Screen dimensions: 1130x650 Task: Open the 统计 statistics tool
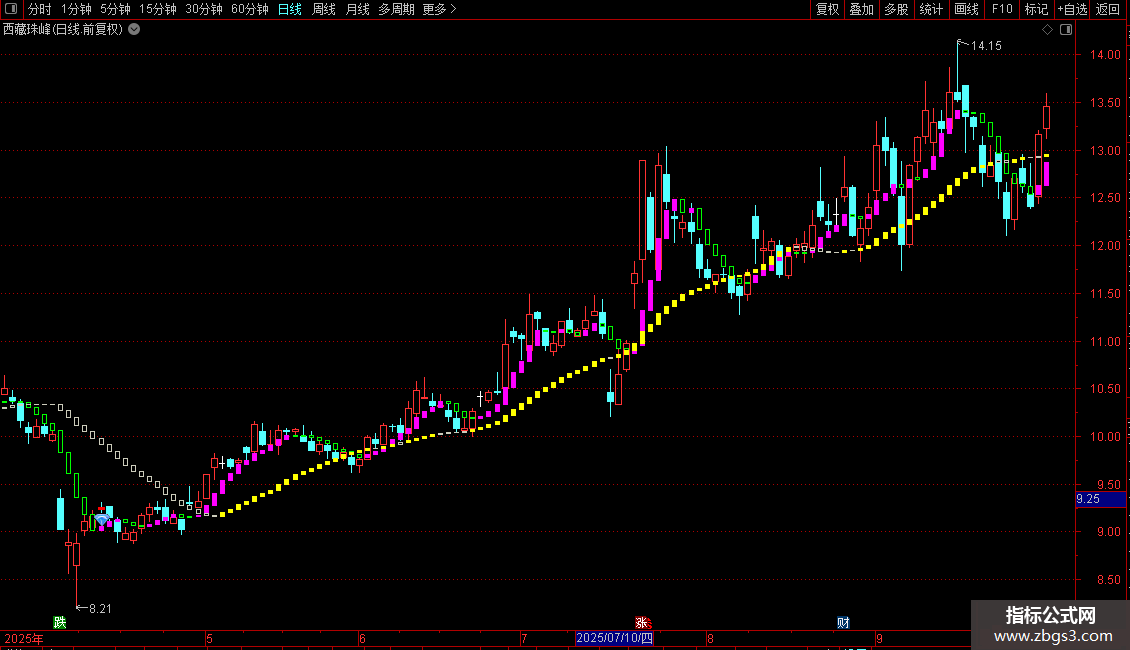click(x=931, y=9)
